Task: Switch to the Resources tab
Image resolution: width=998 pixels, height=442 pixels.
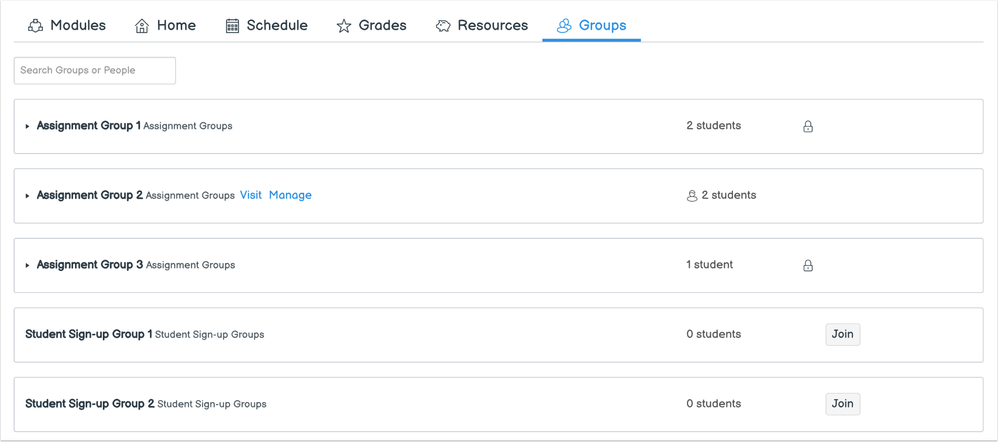Action: click(482, 26)
